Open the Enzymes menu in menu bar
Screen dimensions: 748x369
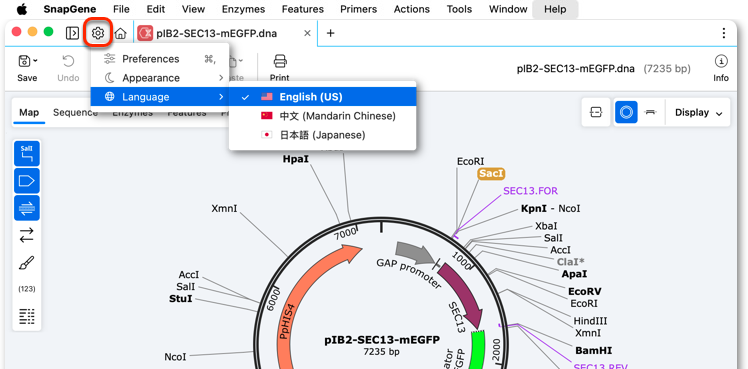click(x=244, y=9)
